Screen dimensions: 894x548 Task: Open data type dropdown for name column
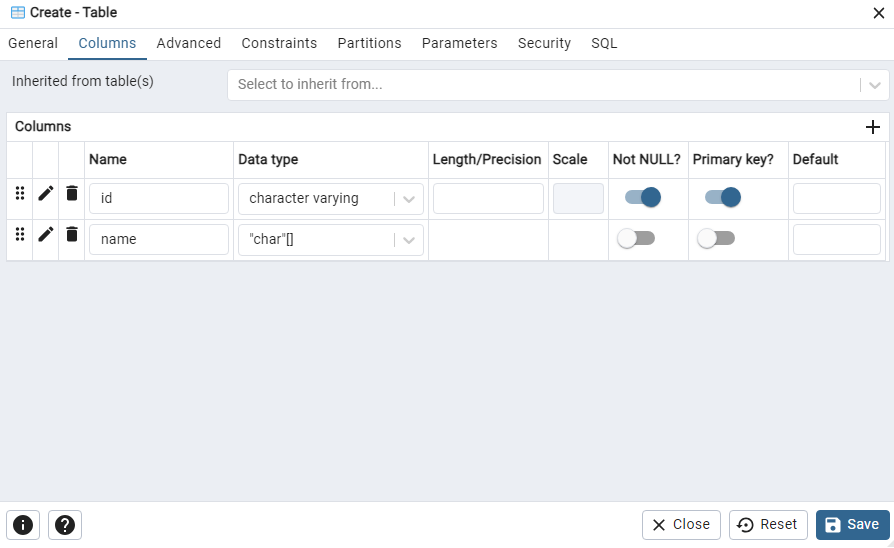pyautogui.click(x=409, y=240)
